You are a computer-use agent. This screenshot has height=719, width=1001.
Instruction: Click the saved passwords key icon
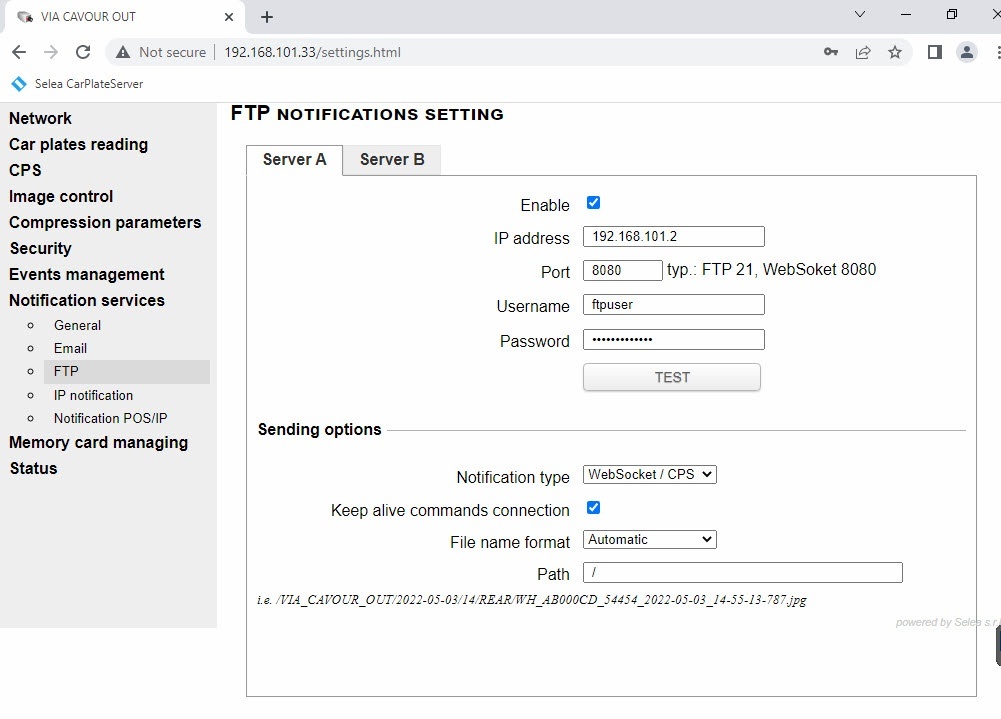click(x=831, y=52)
